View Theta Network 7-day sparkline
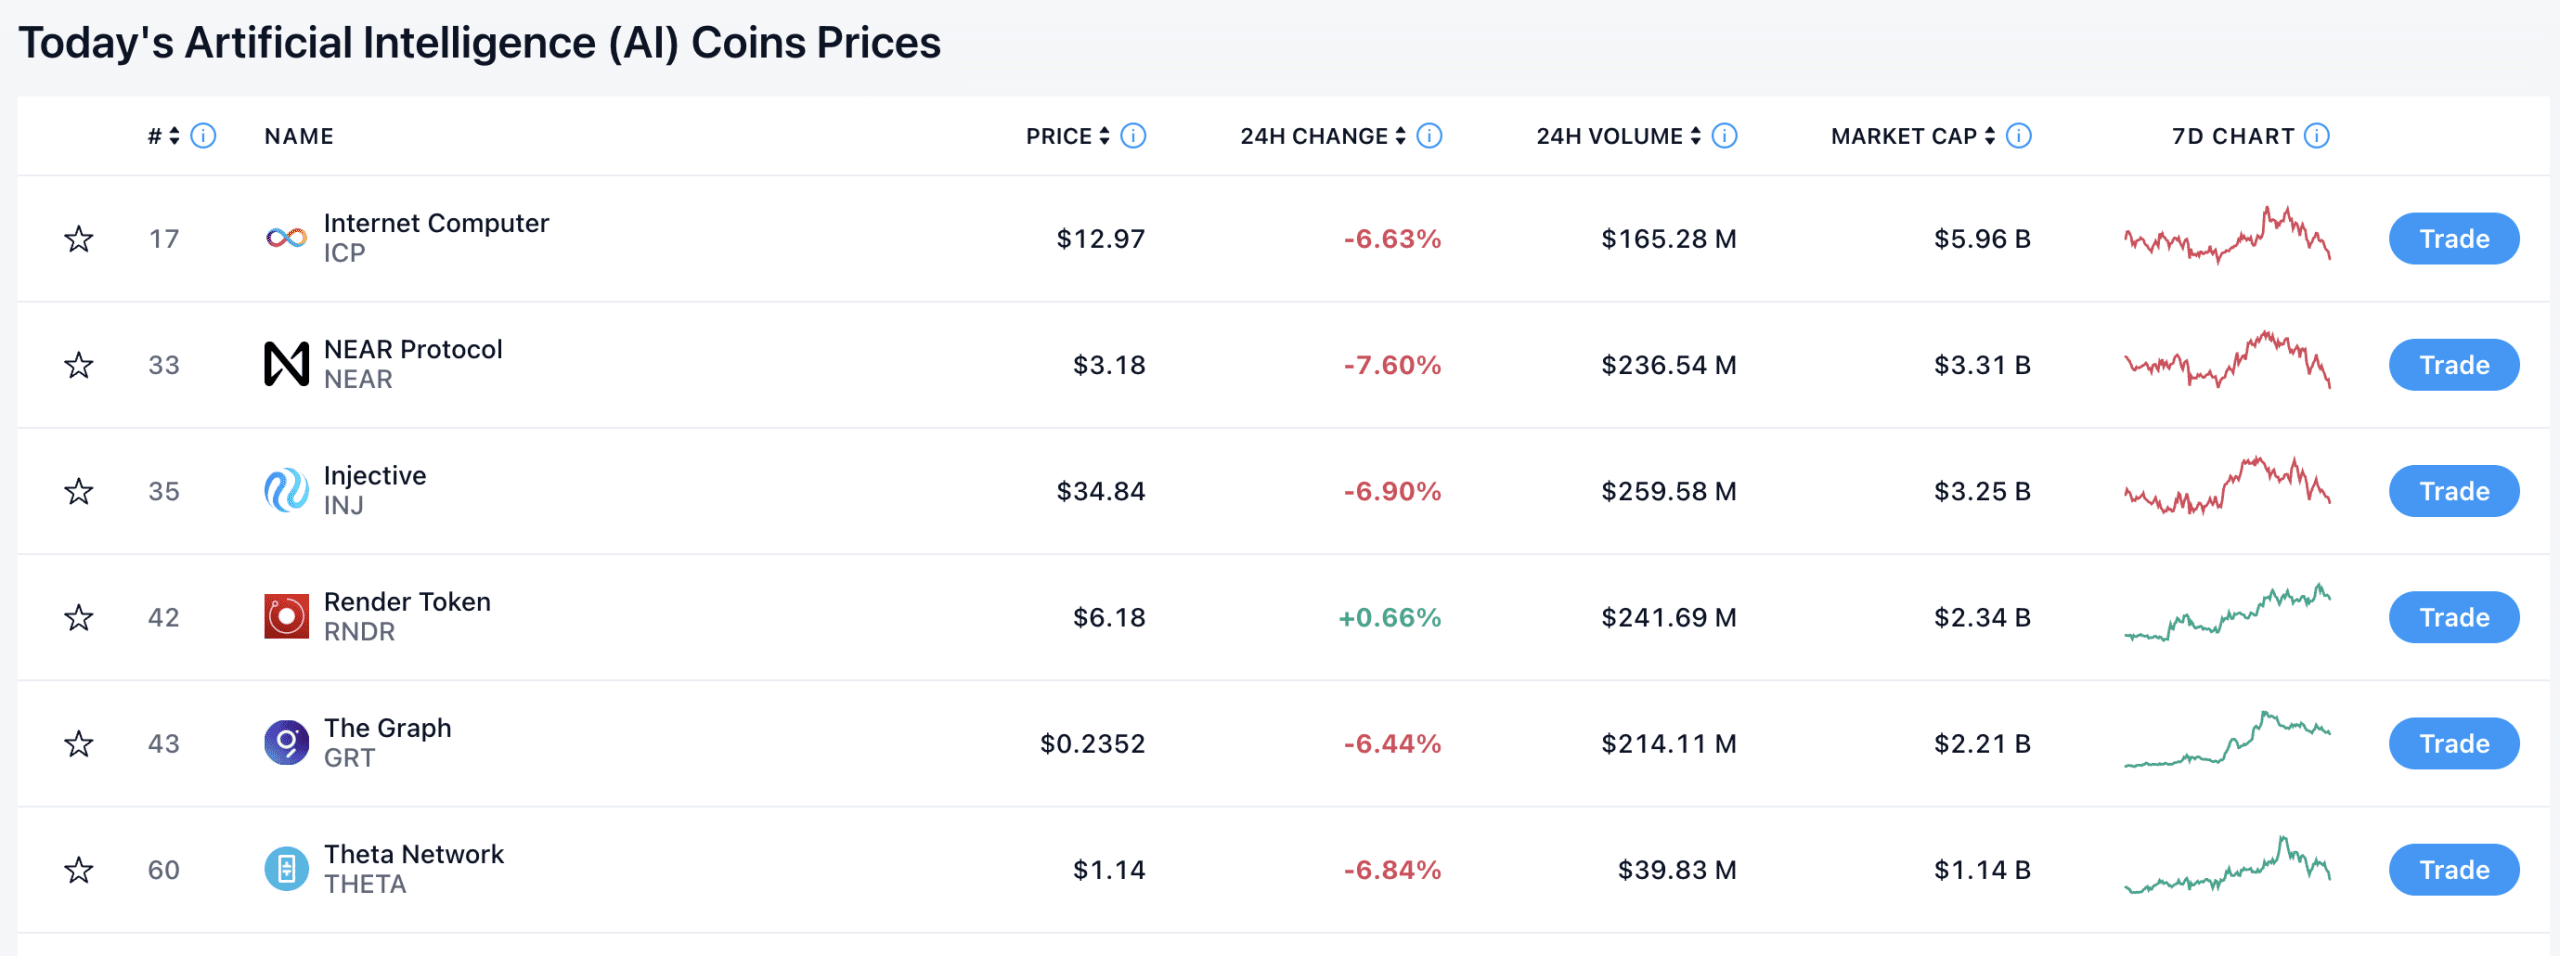Screen dimensions: 2560x956 point(2227,865)
